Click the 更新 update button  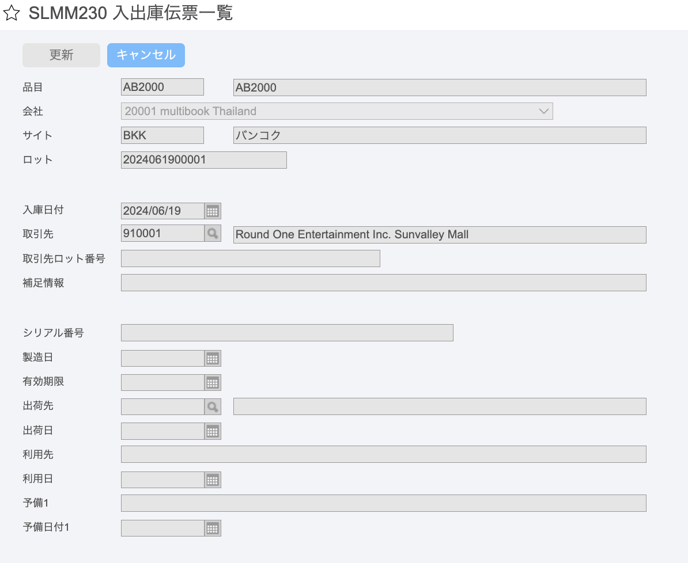point(61,55)
